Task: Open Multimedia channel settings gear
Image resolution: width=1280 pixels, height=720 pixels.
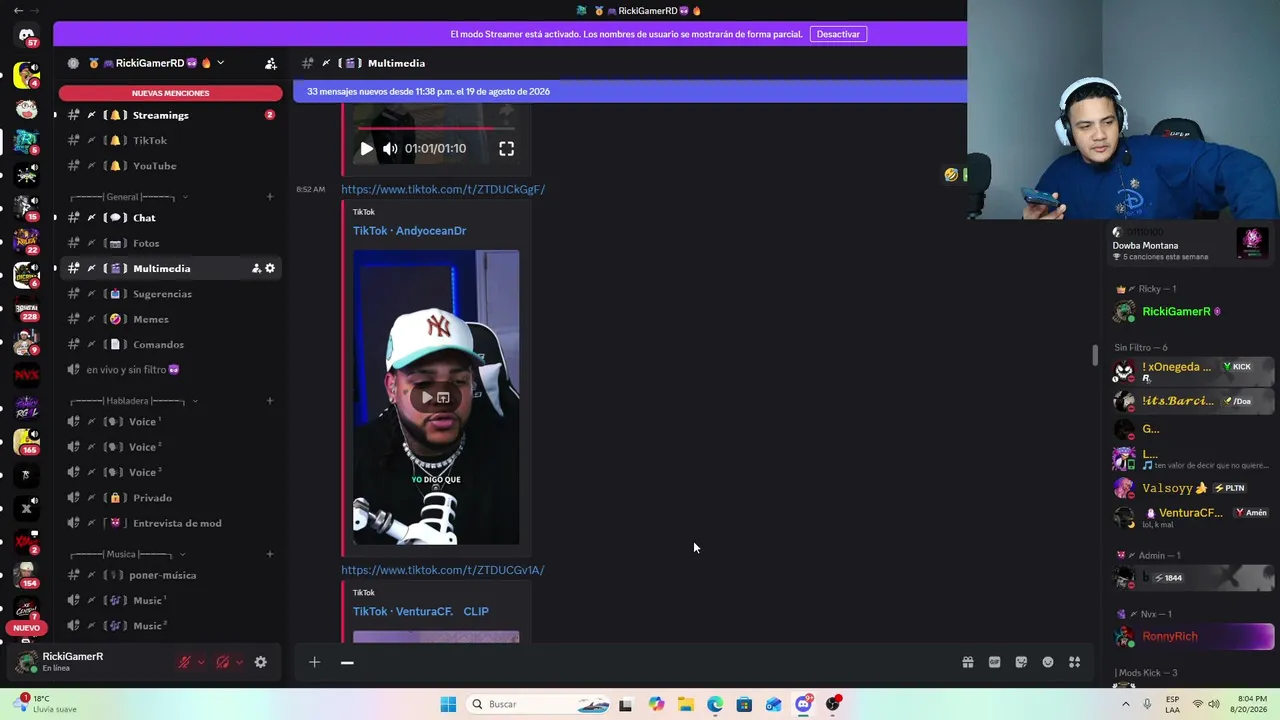Action: (270, 268)
